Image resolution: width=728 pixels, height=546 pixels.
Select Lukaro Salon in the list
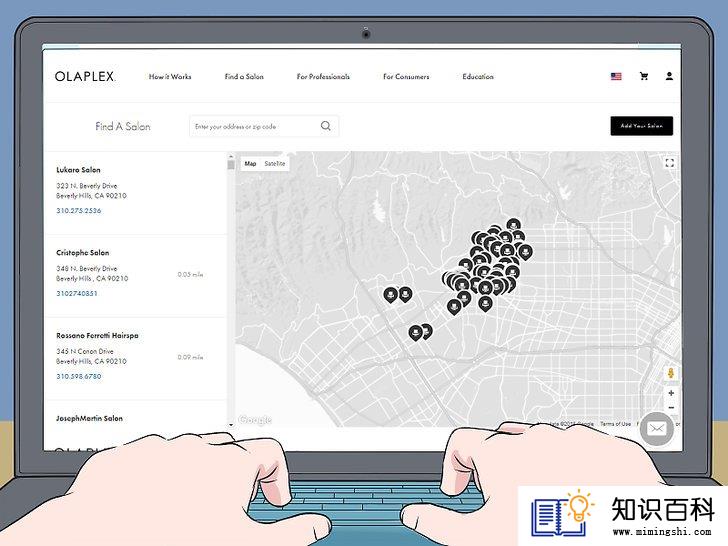click(78, 170)
